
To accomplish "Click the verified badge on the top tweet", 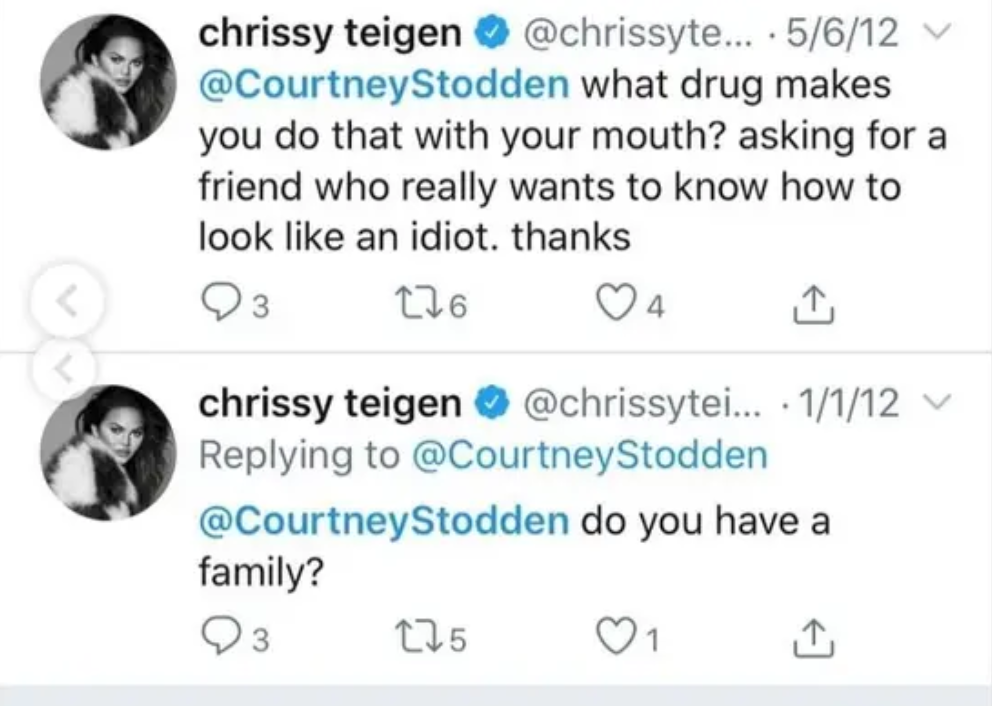I will pos(491,35).
